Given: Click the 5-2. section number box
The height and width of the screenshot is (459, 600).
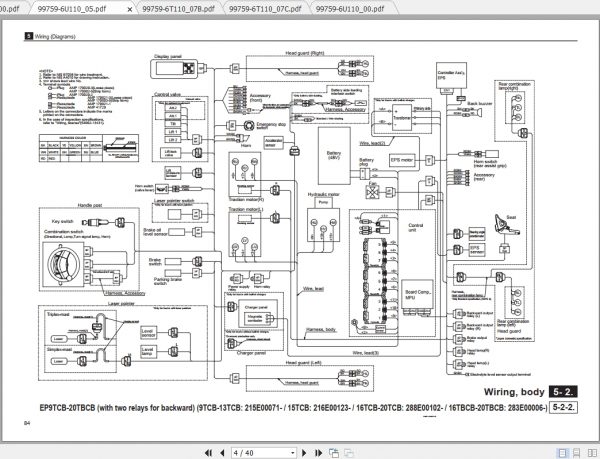Looking at the screenshot, I should pos(562,392).
